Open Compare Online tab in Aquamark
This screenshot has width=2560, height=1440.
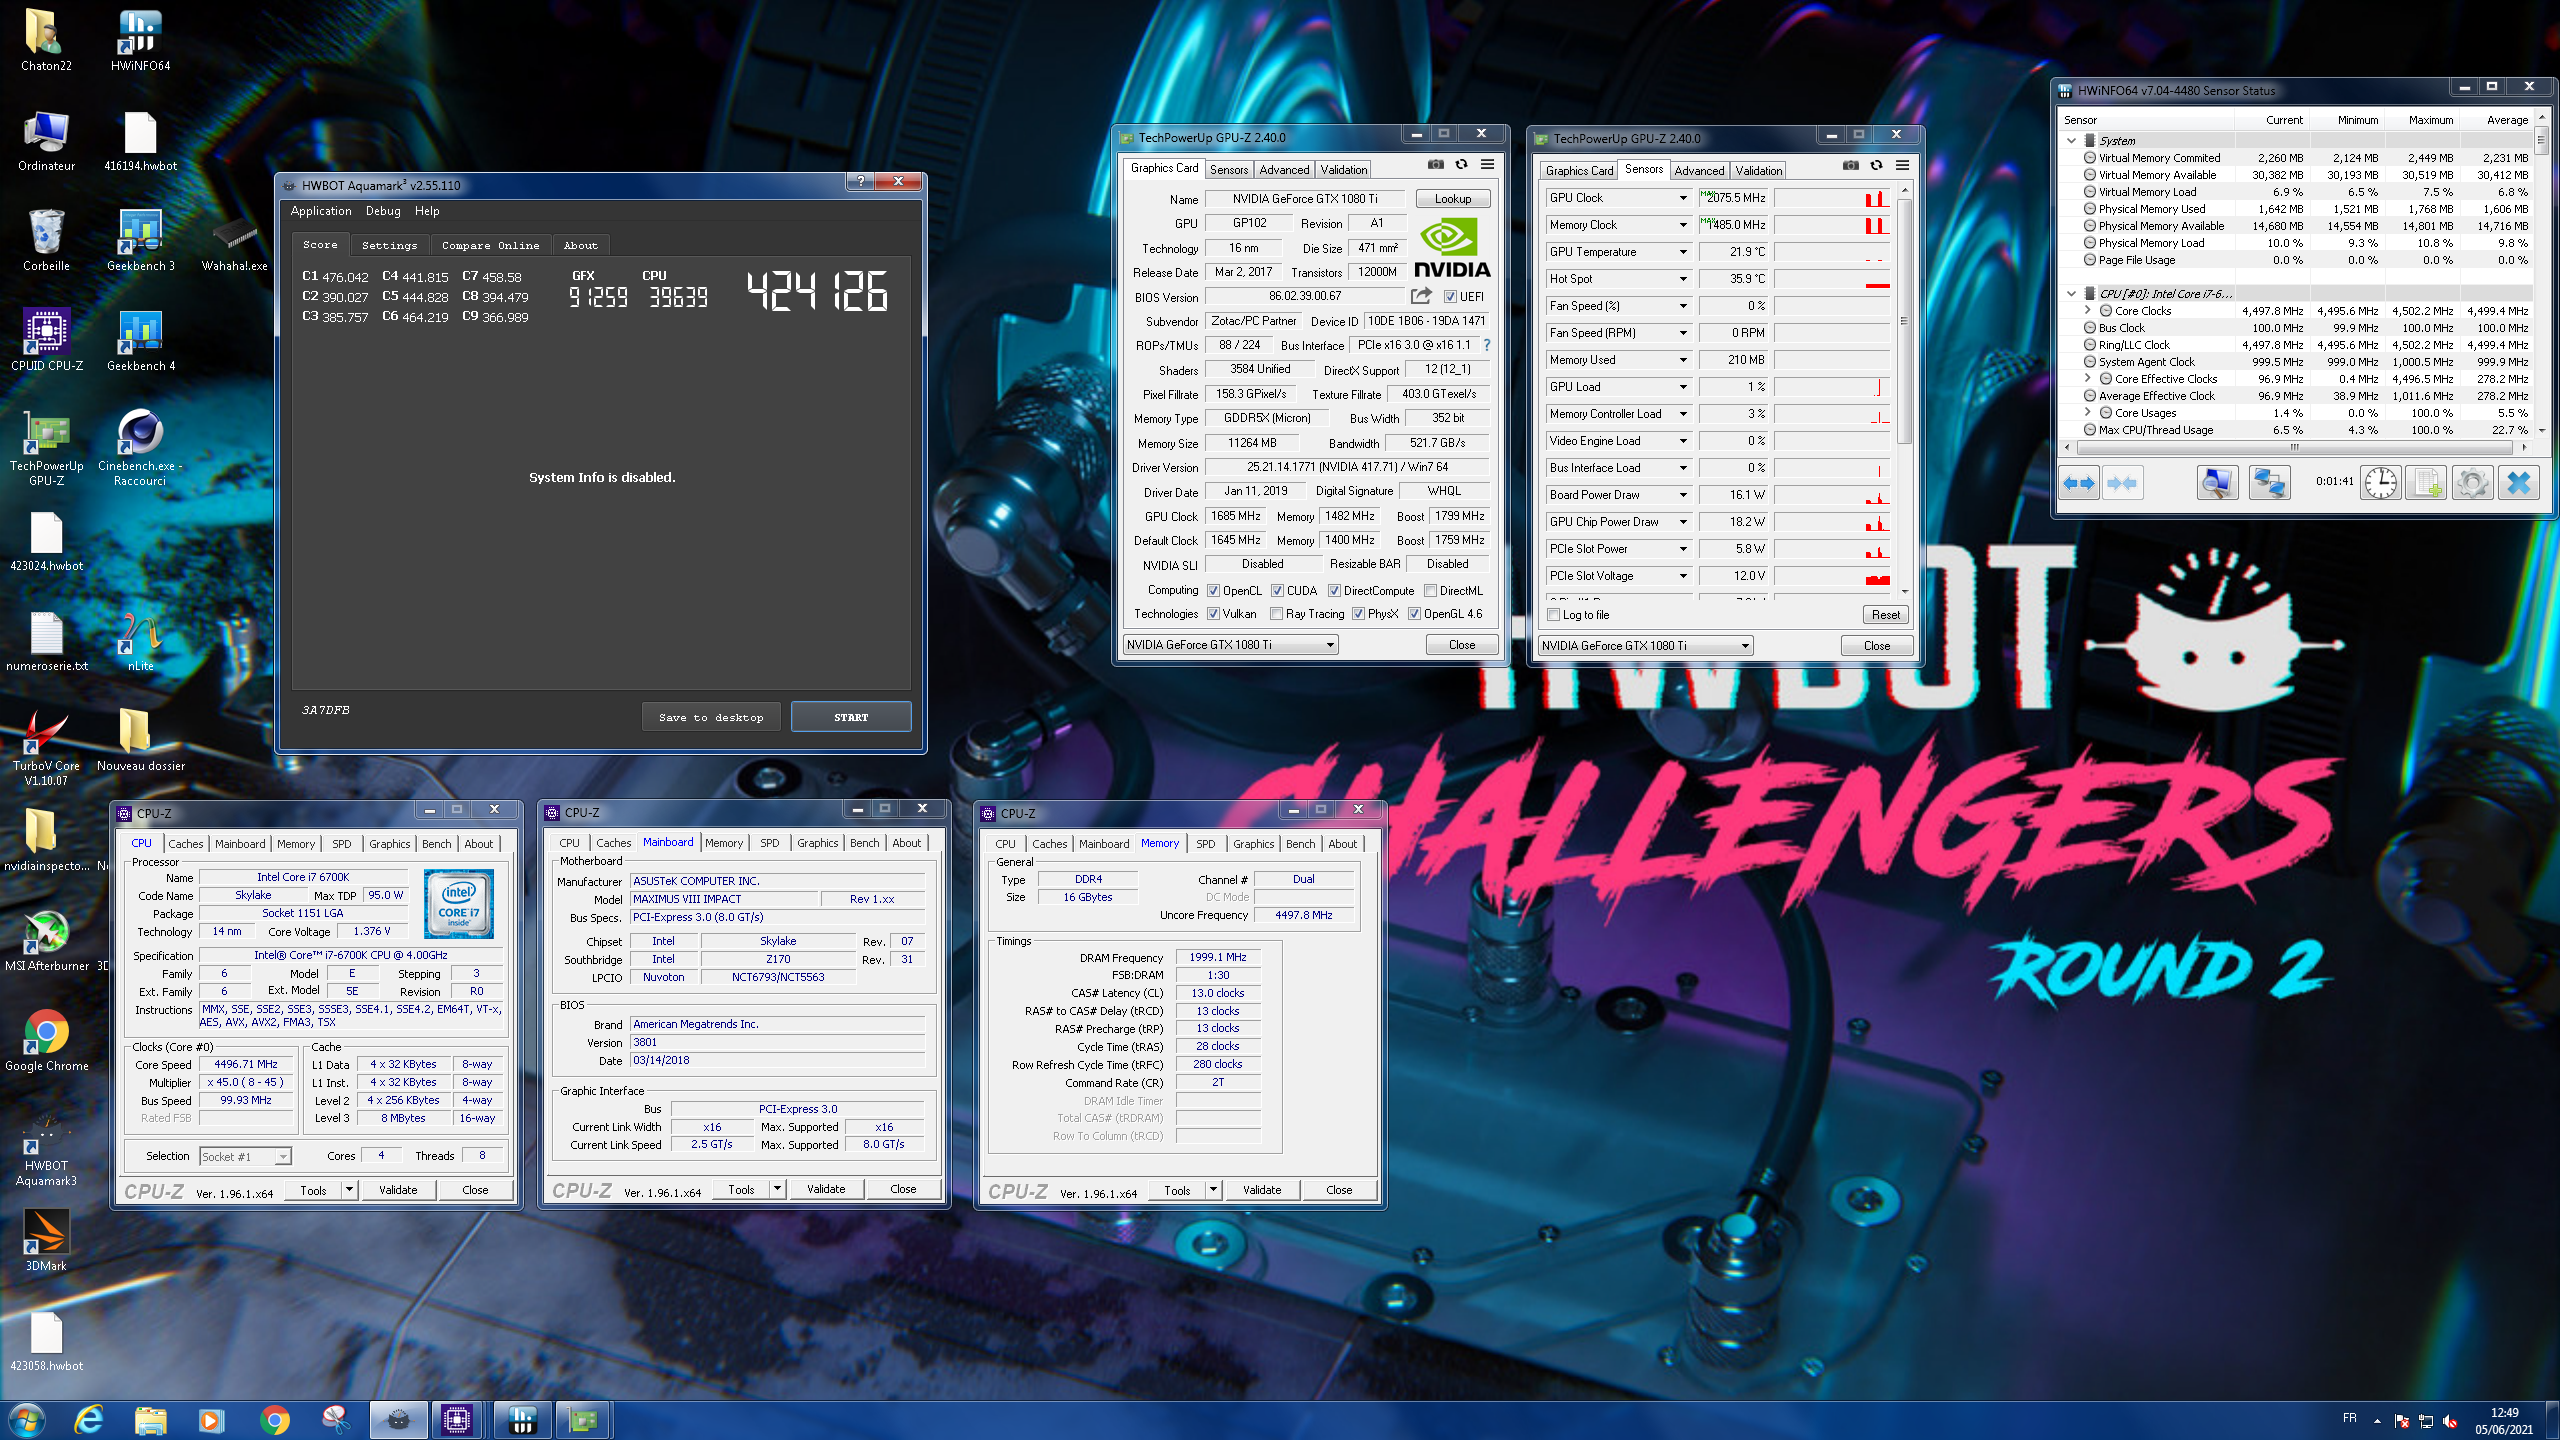(x=490, y=245)
